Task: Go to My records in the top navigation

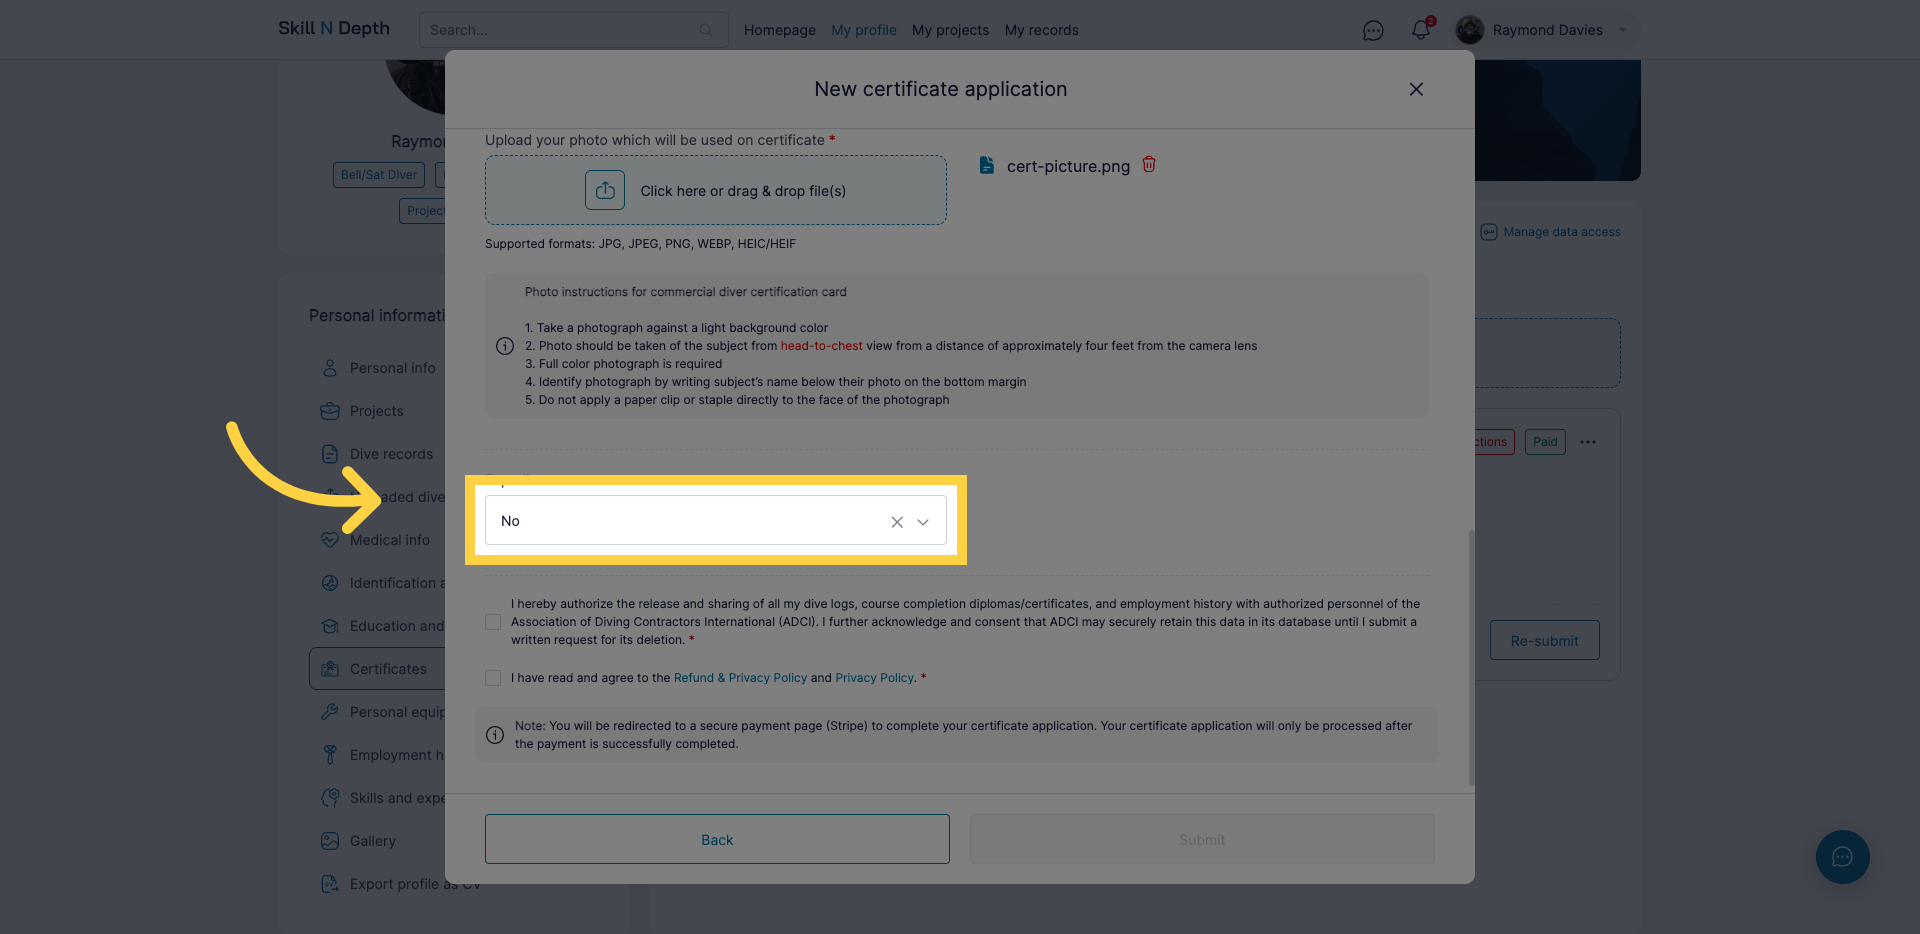Action: pyautogui.click(x=1041, y=30)
